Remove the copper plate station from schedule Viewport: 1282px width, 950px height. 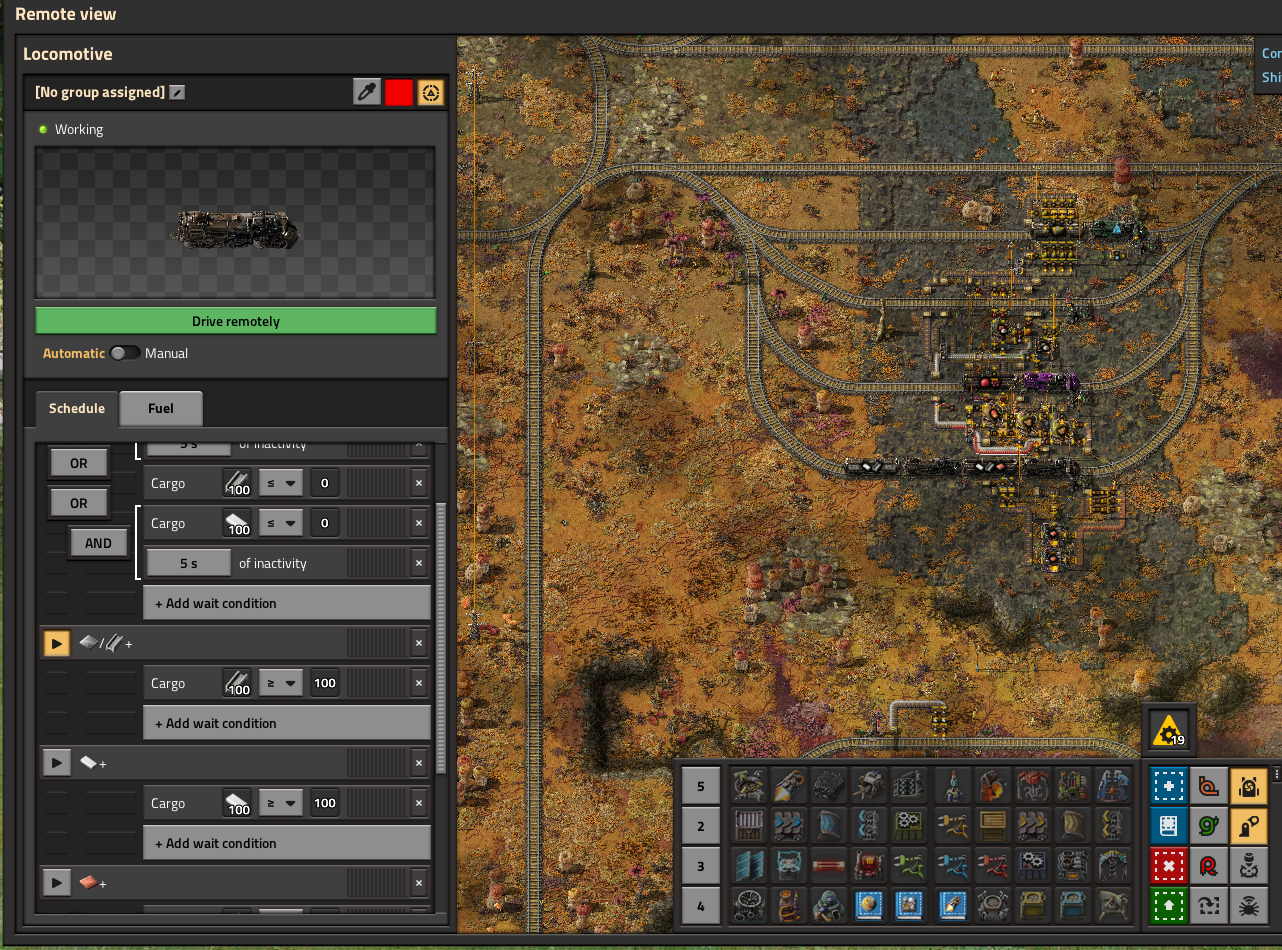pyautogui.click(x=419, y=883)
